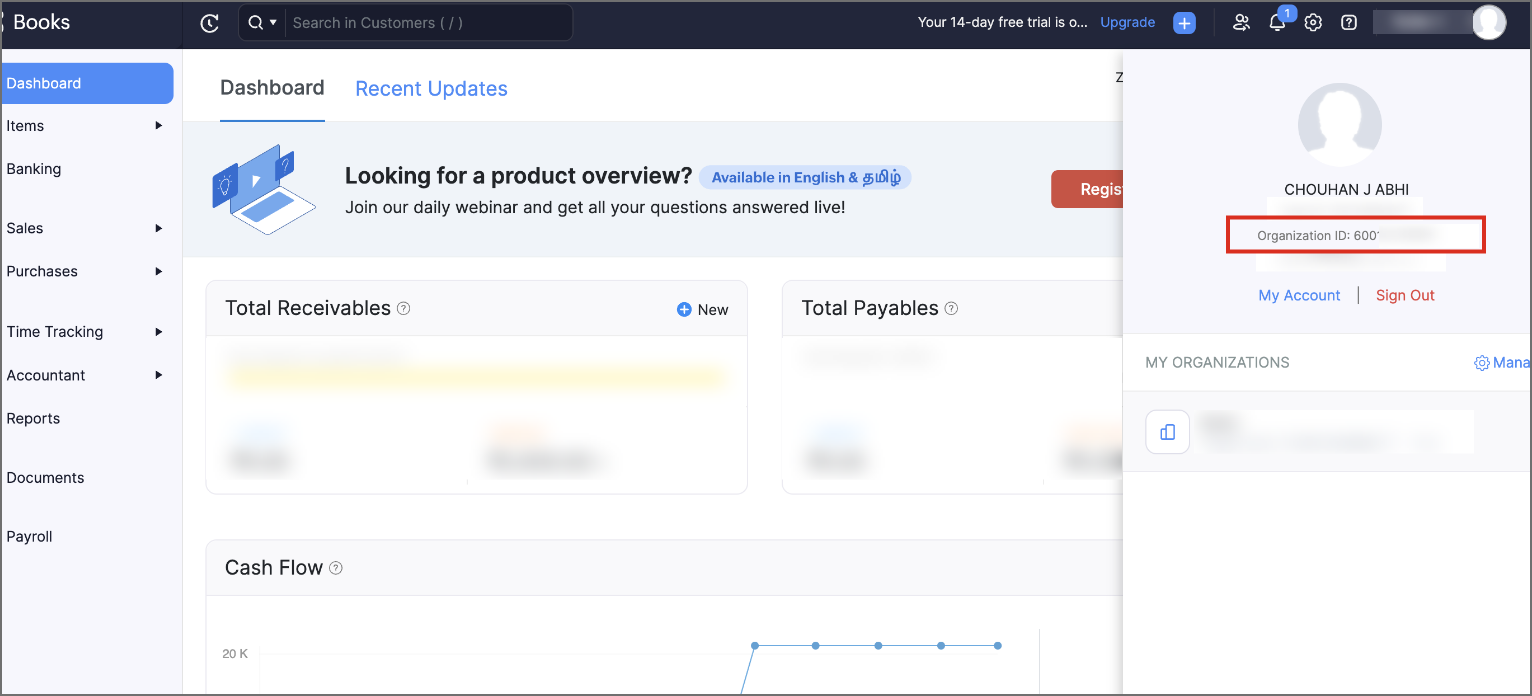This screenshot has height=696, width=1532.
Task: Click the recent activity history icon
Action: [209, 23]
